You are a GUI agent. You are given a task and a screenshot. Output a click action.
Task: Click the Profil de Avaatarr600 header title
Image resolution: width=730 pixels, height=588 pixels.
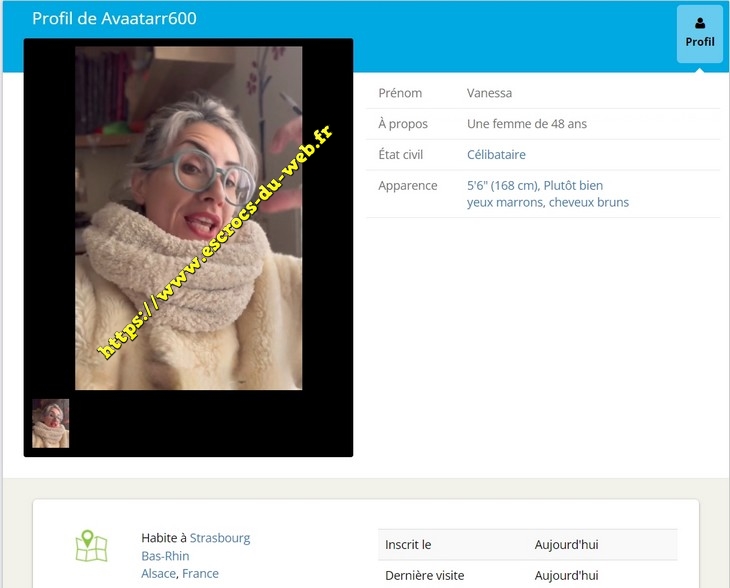click(114, 19)
